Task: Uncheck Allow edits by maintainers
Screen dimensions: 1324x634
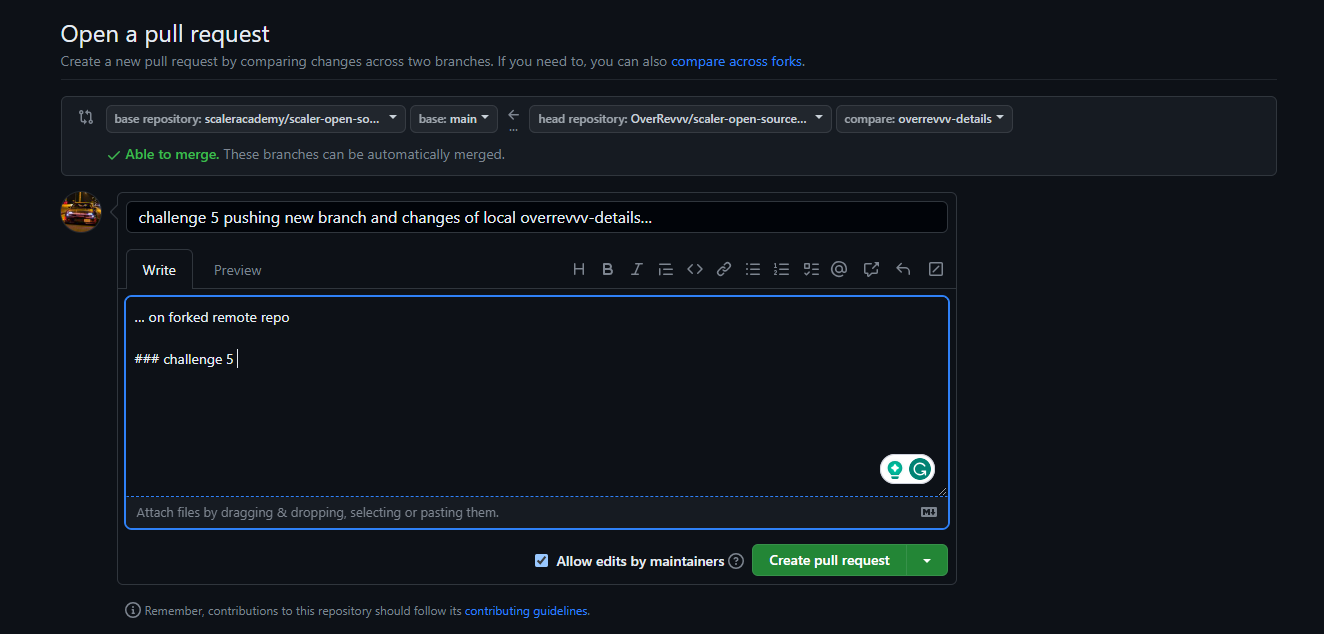Action: coord(541,560)
